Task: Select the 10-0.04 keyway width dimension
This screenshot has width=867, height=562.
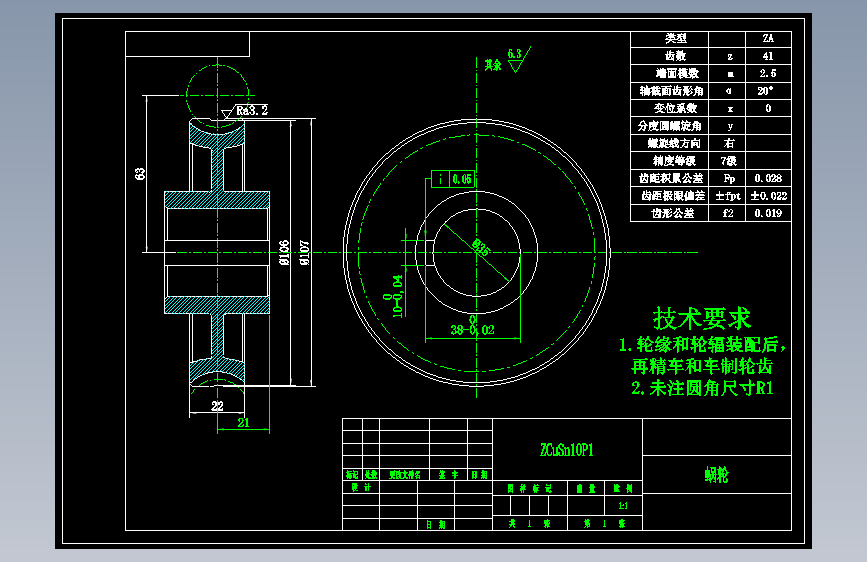Action: pyautogui.click(x=398, y=296)
